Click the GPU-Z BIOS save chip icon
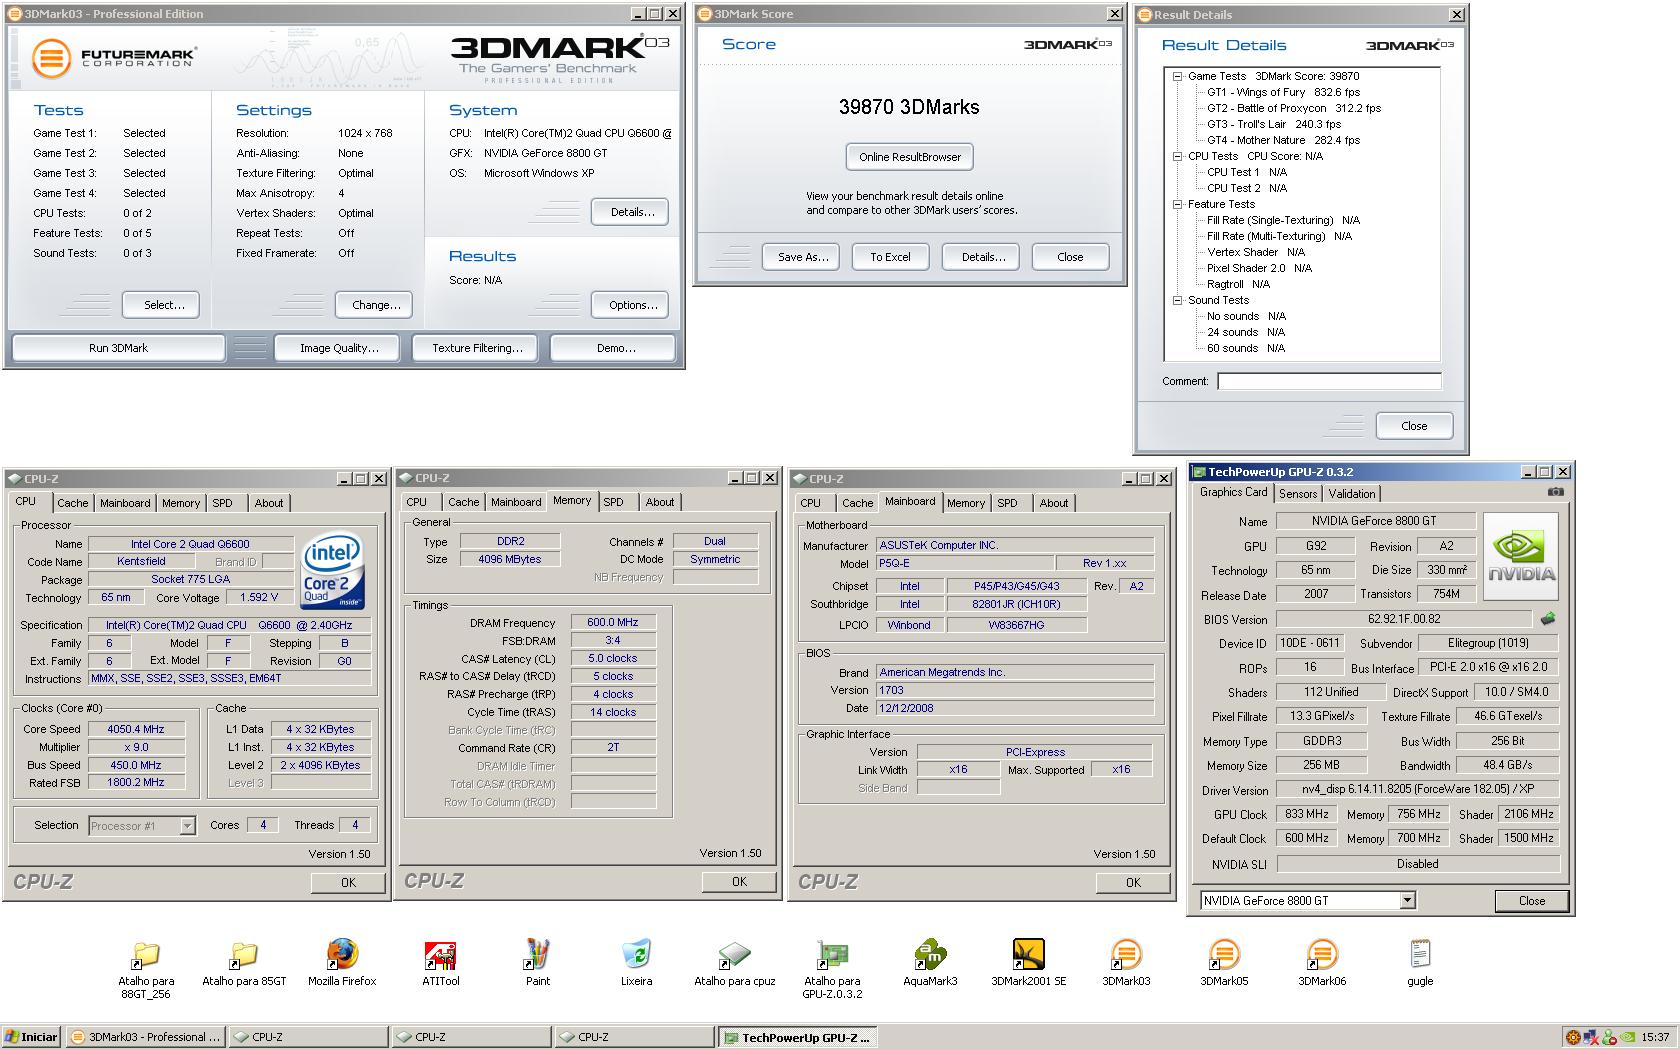Screen dimensions: 1680x1050 click(1548, 619)
